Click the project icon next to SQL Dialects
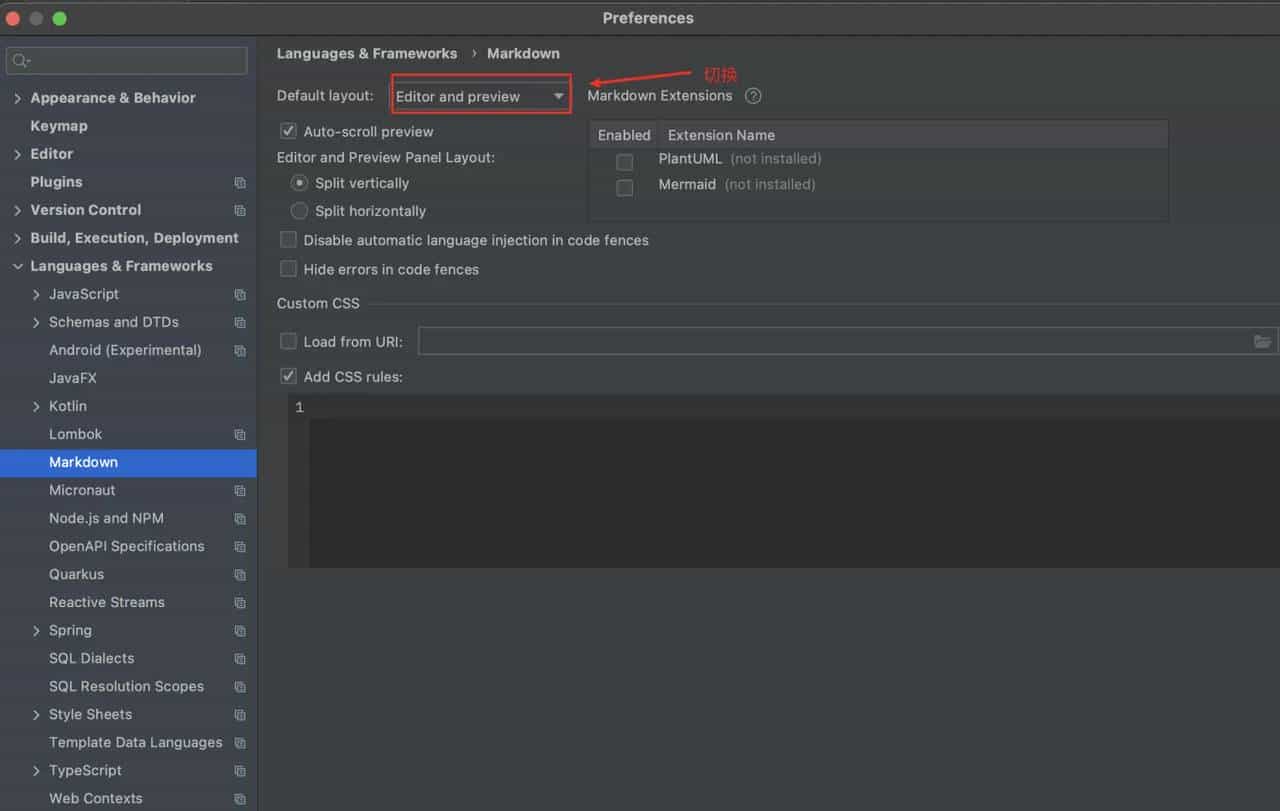This screenshot has width=1280, height=811. click(240, 659)
